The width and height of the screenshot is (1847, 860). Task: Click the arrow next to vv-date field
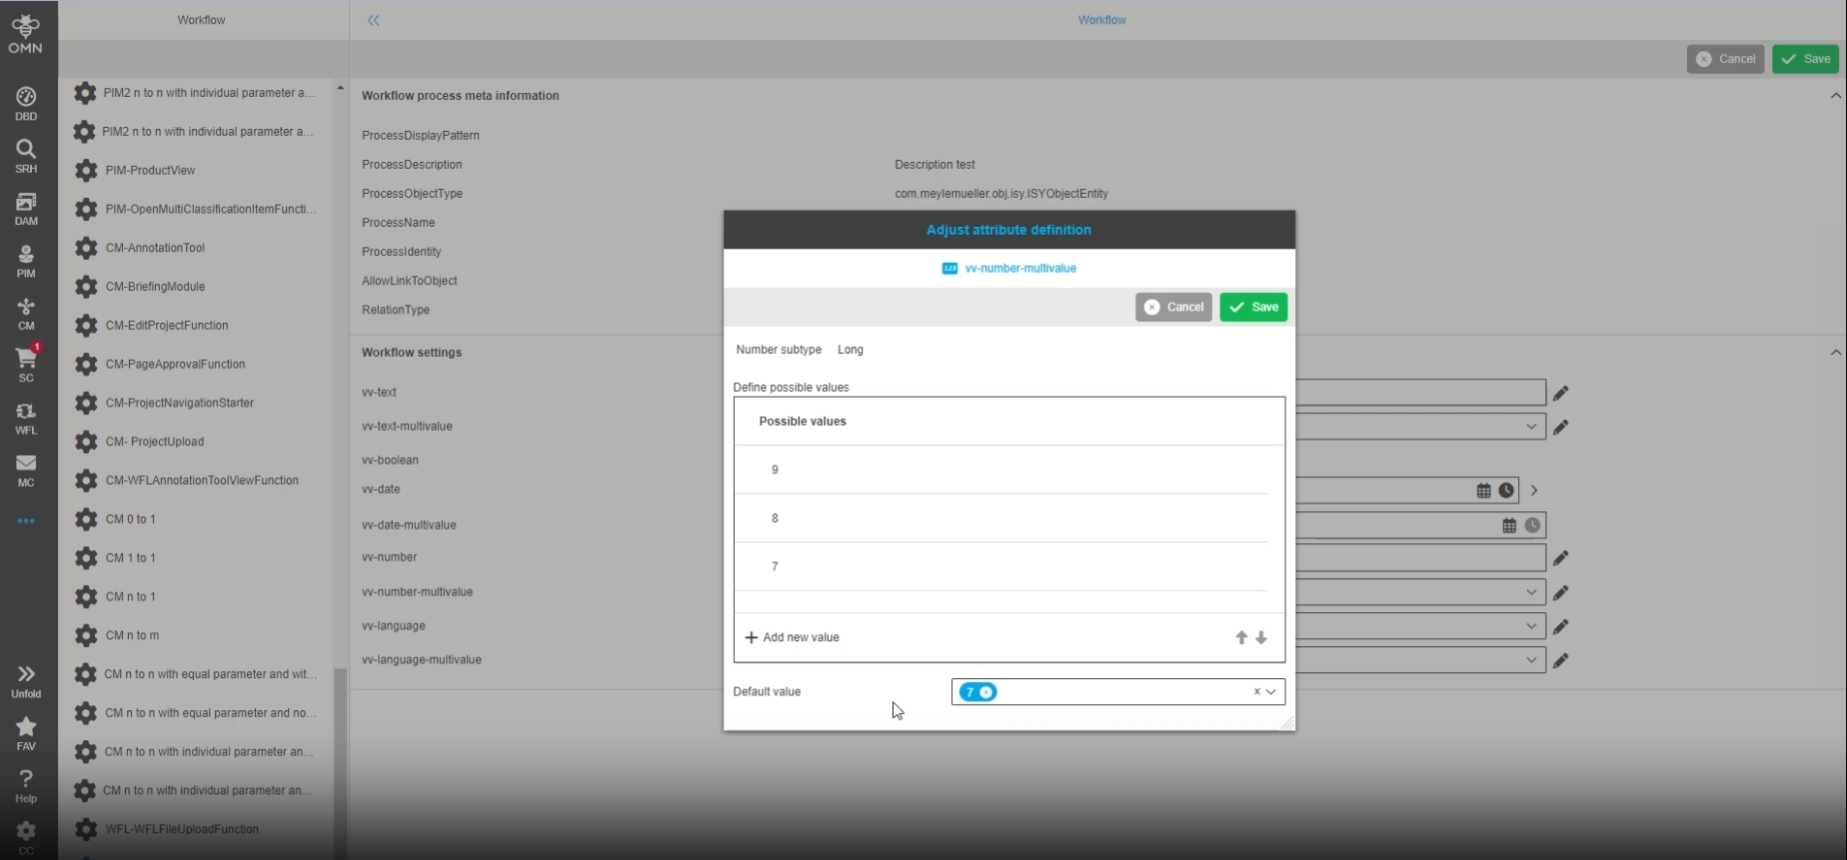[x=1534, y=491]
